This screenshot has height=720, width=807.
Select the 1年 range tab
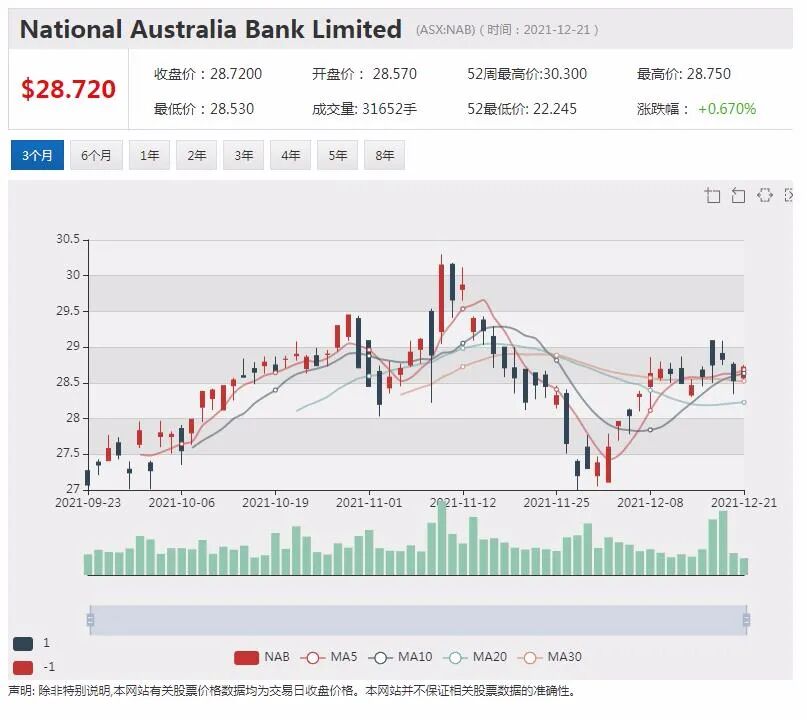tap(149, 155)
